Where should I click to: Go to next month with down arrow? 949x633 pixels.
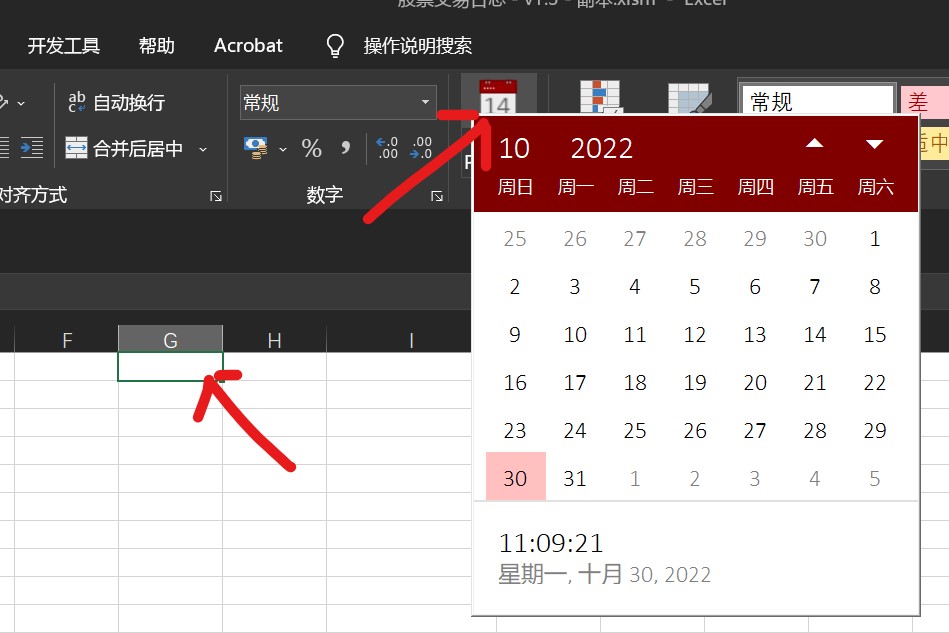click(875, 145)
